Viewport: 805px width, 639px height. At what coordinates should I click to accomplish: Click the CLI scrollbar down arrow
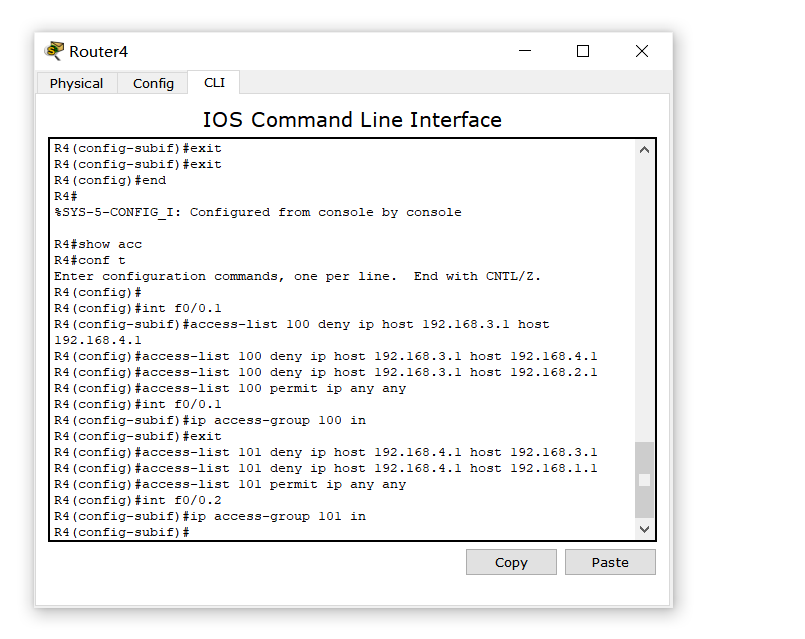point(644,529)
